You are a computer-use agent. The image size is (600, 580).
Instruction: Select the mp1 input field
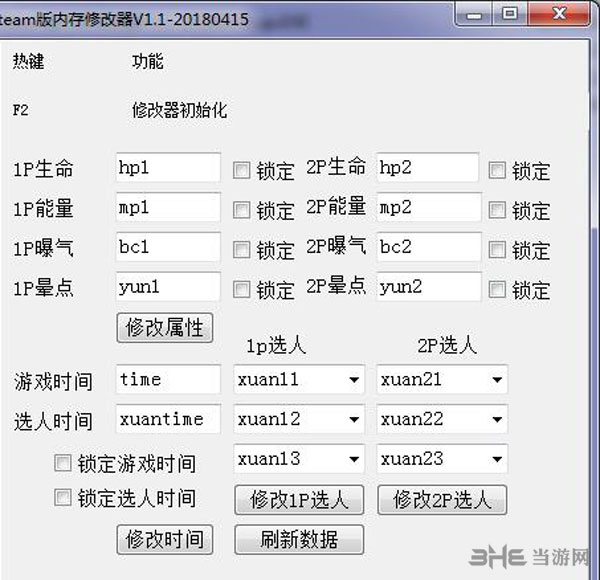click(168, 207)
